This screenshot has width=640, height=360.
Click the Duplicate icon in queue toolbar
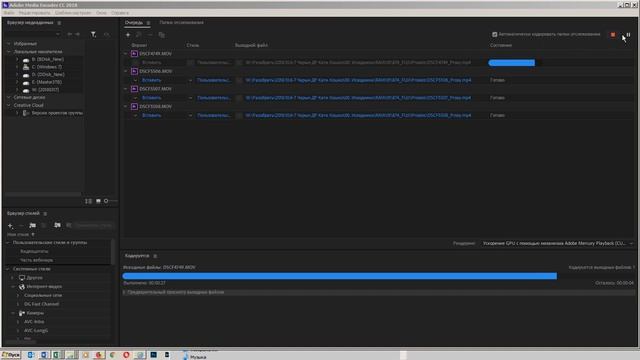point(162,35)
